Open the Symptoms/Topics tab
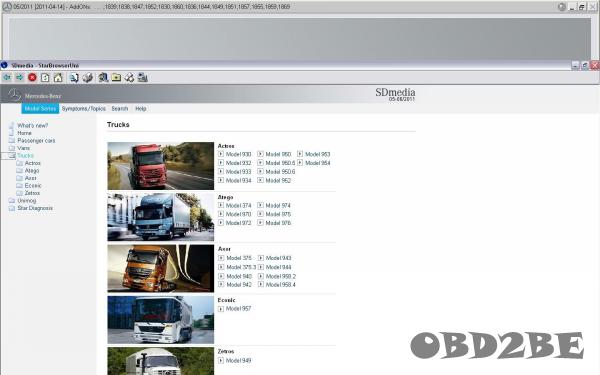This screenshot has width=600, height=375. (83, 109)
